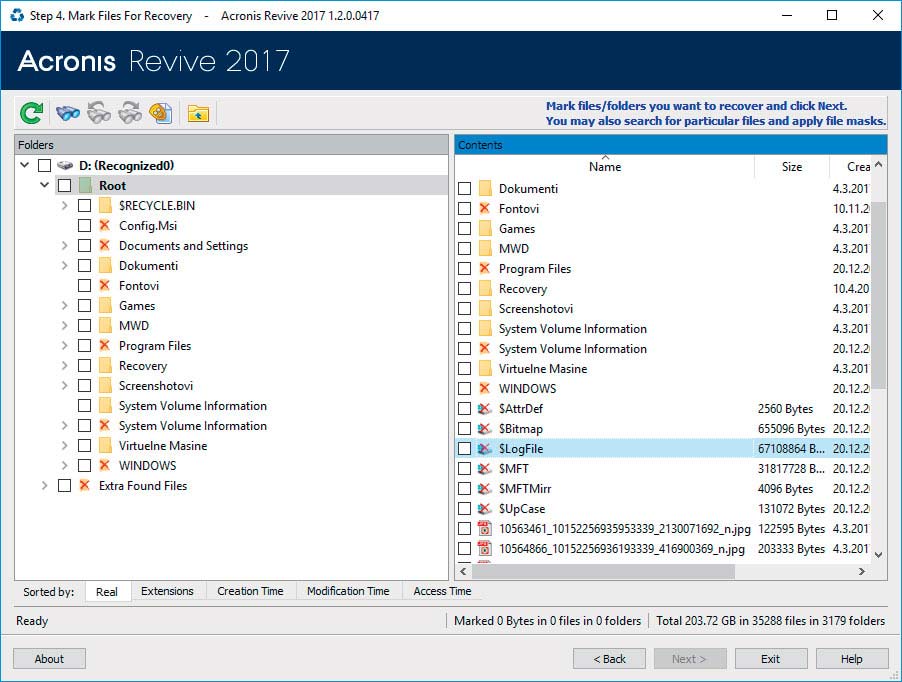The width and height of the screenshot is (902, 682).
Task: Click the vertical scrollbar thumb in Contents
Action: pyautogui.click(x=878, y=295)
